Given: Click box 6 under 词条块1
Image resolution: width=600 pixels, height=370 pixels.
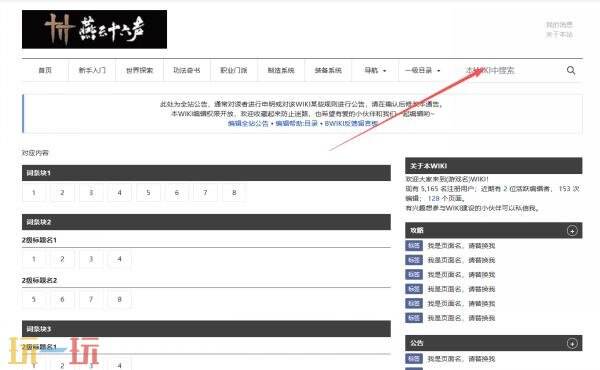Looking at the screenshot, I should pos(177,193).
